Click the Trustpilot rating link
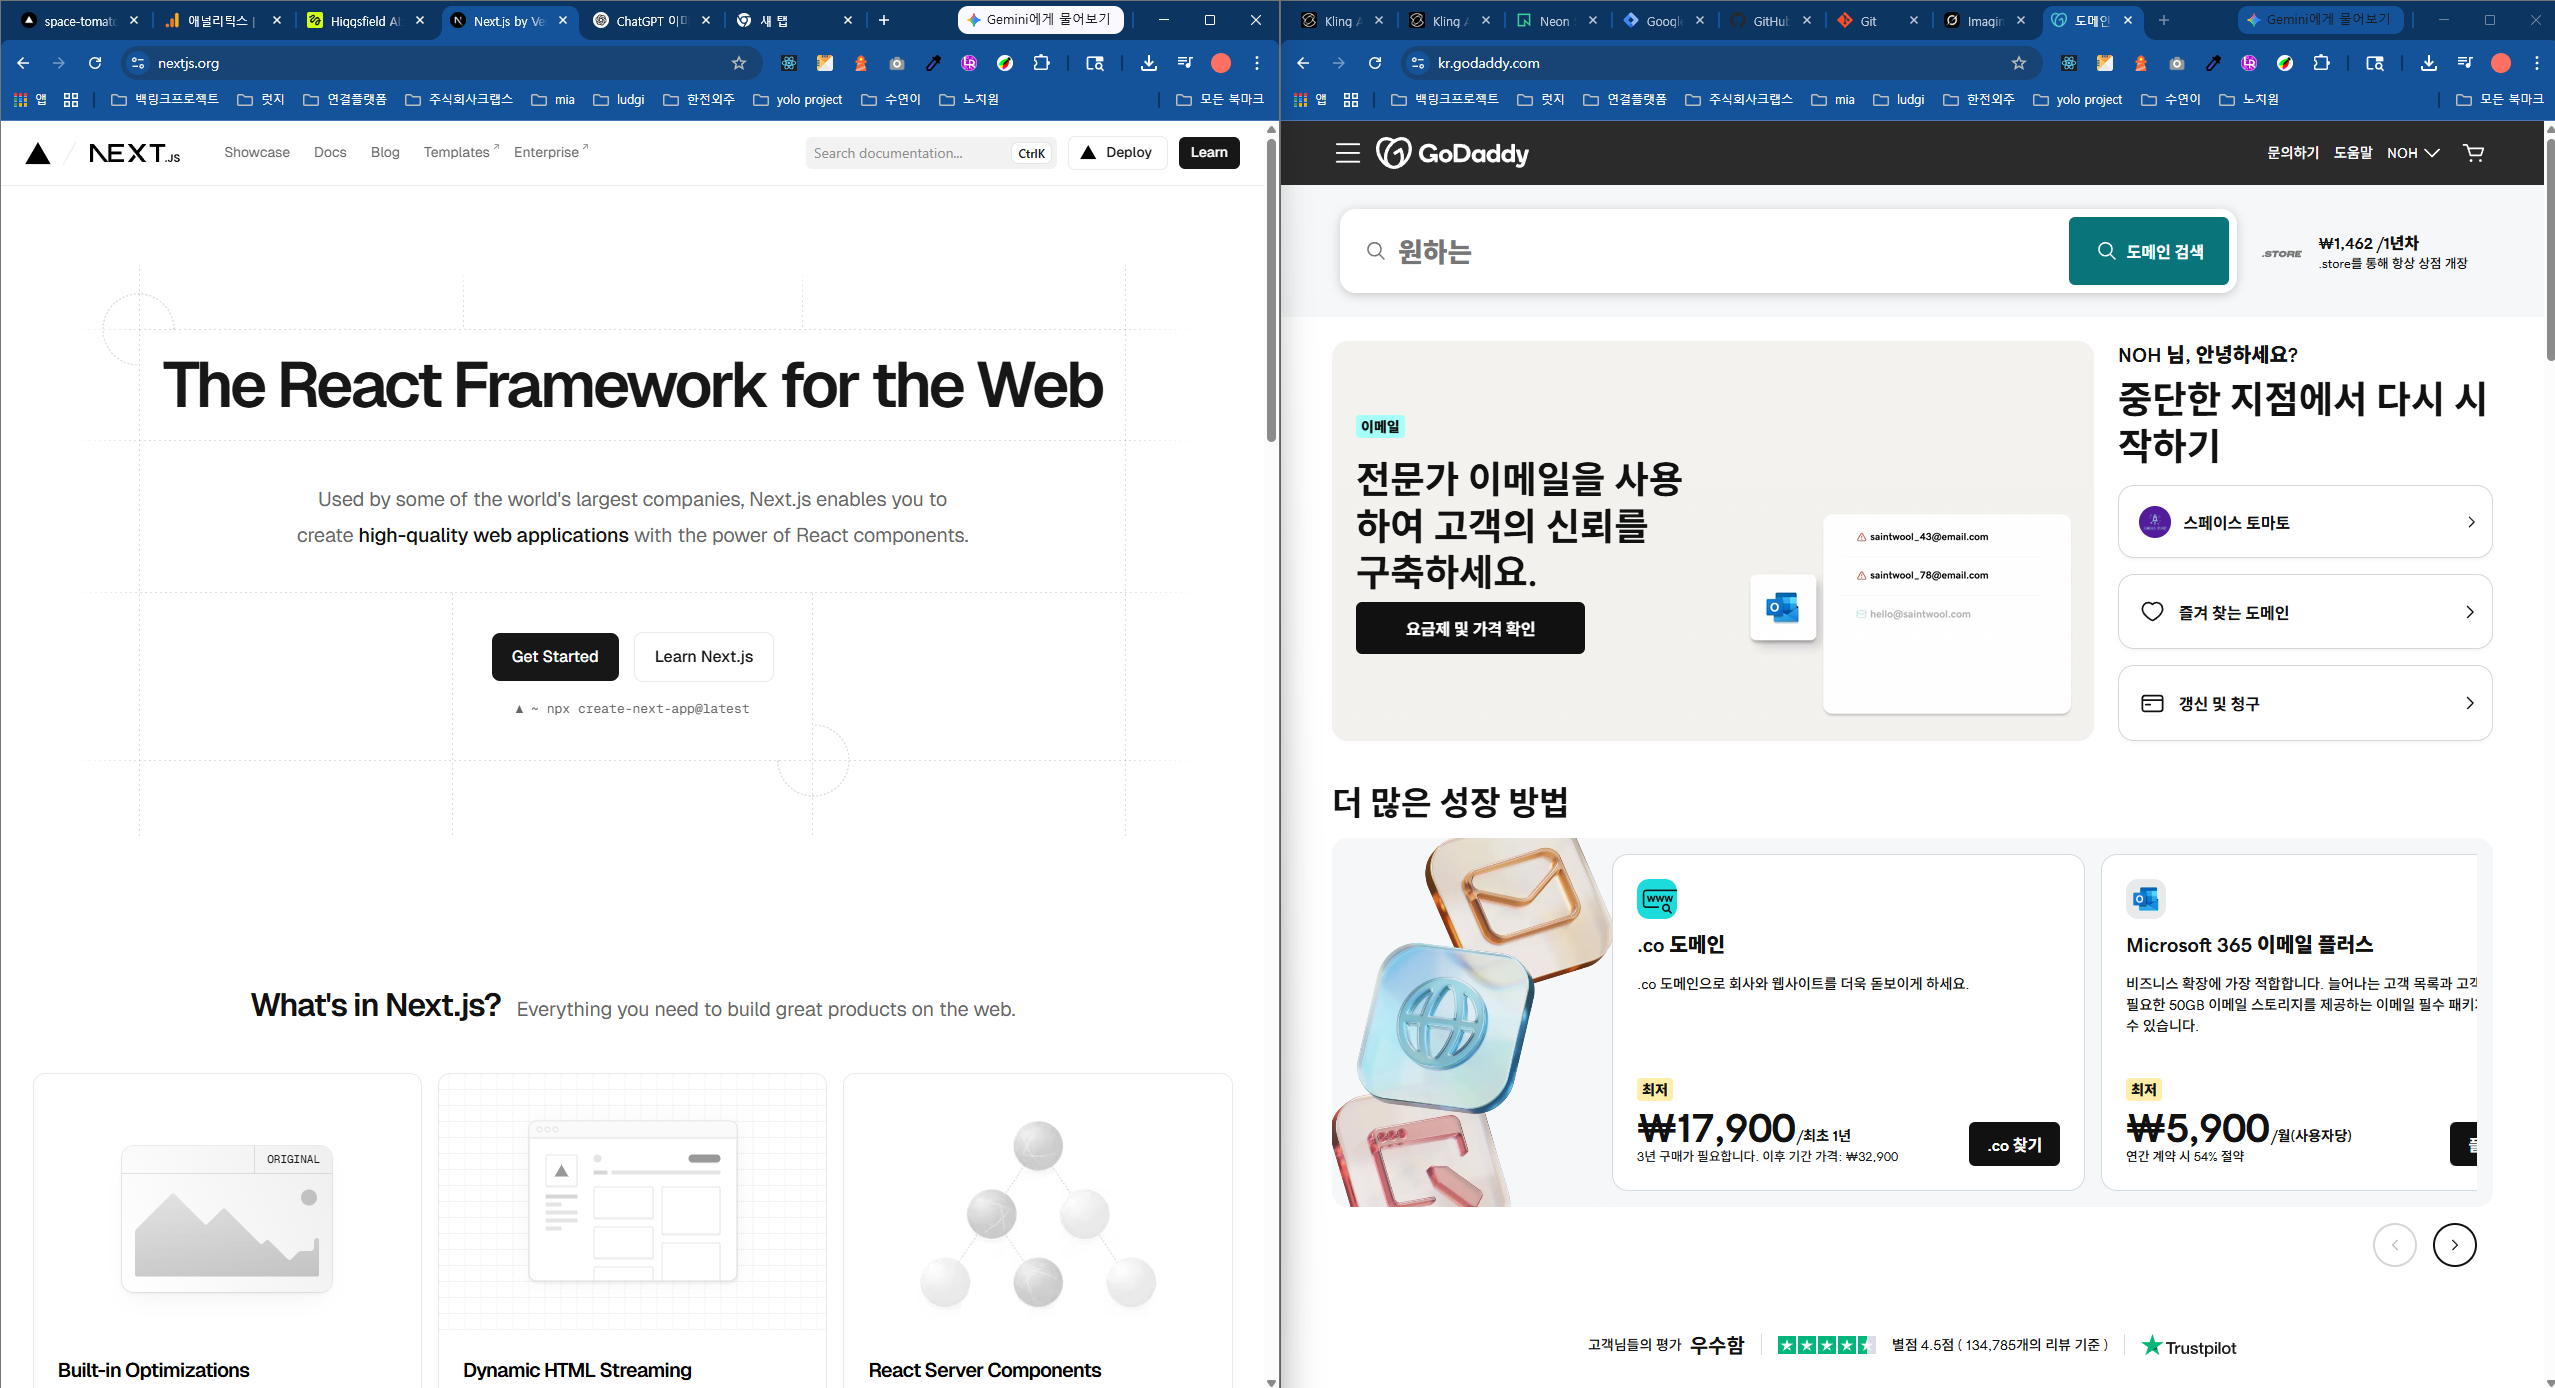Image resolution: width=2555 pixels, height=1388 pixels. [x=2189, y=1347]
